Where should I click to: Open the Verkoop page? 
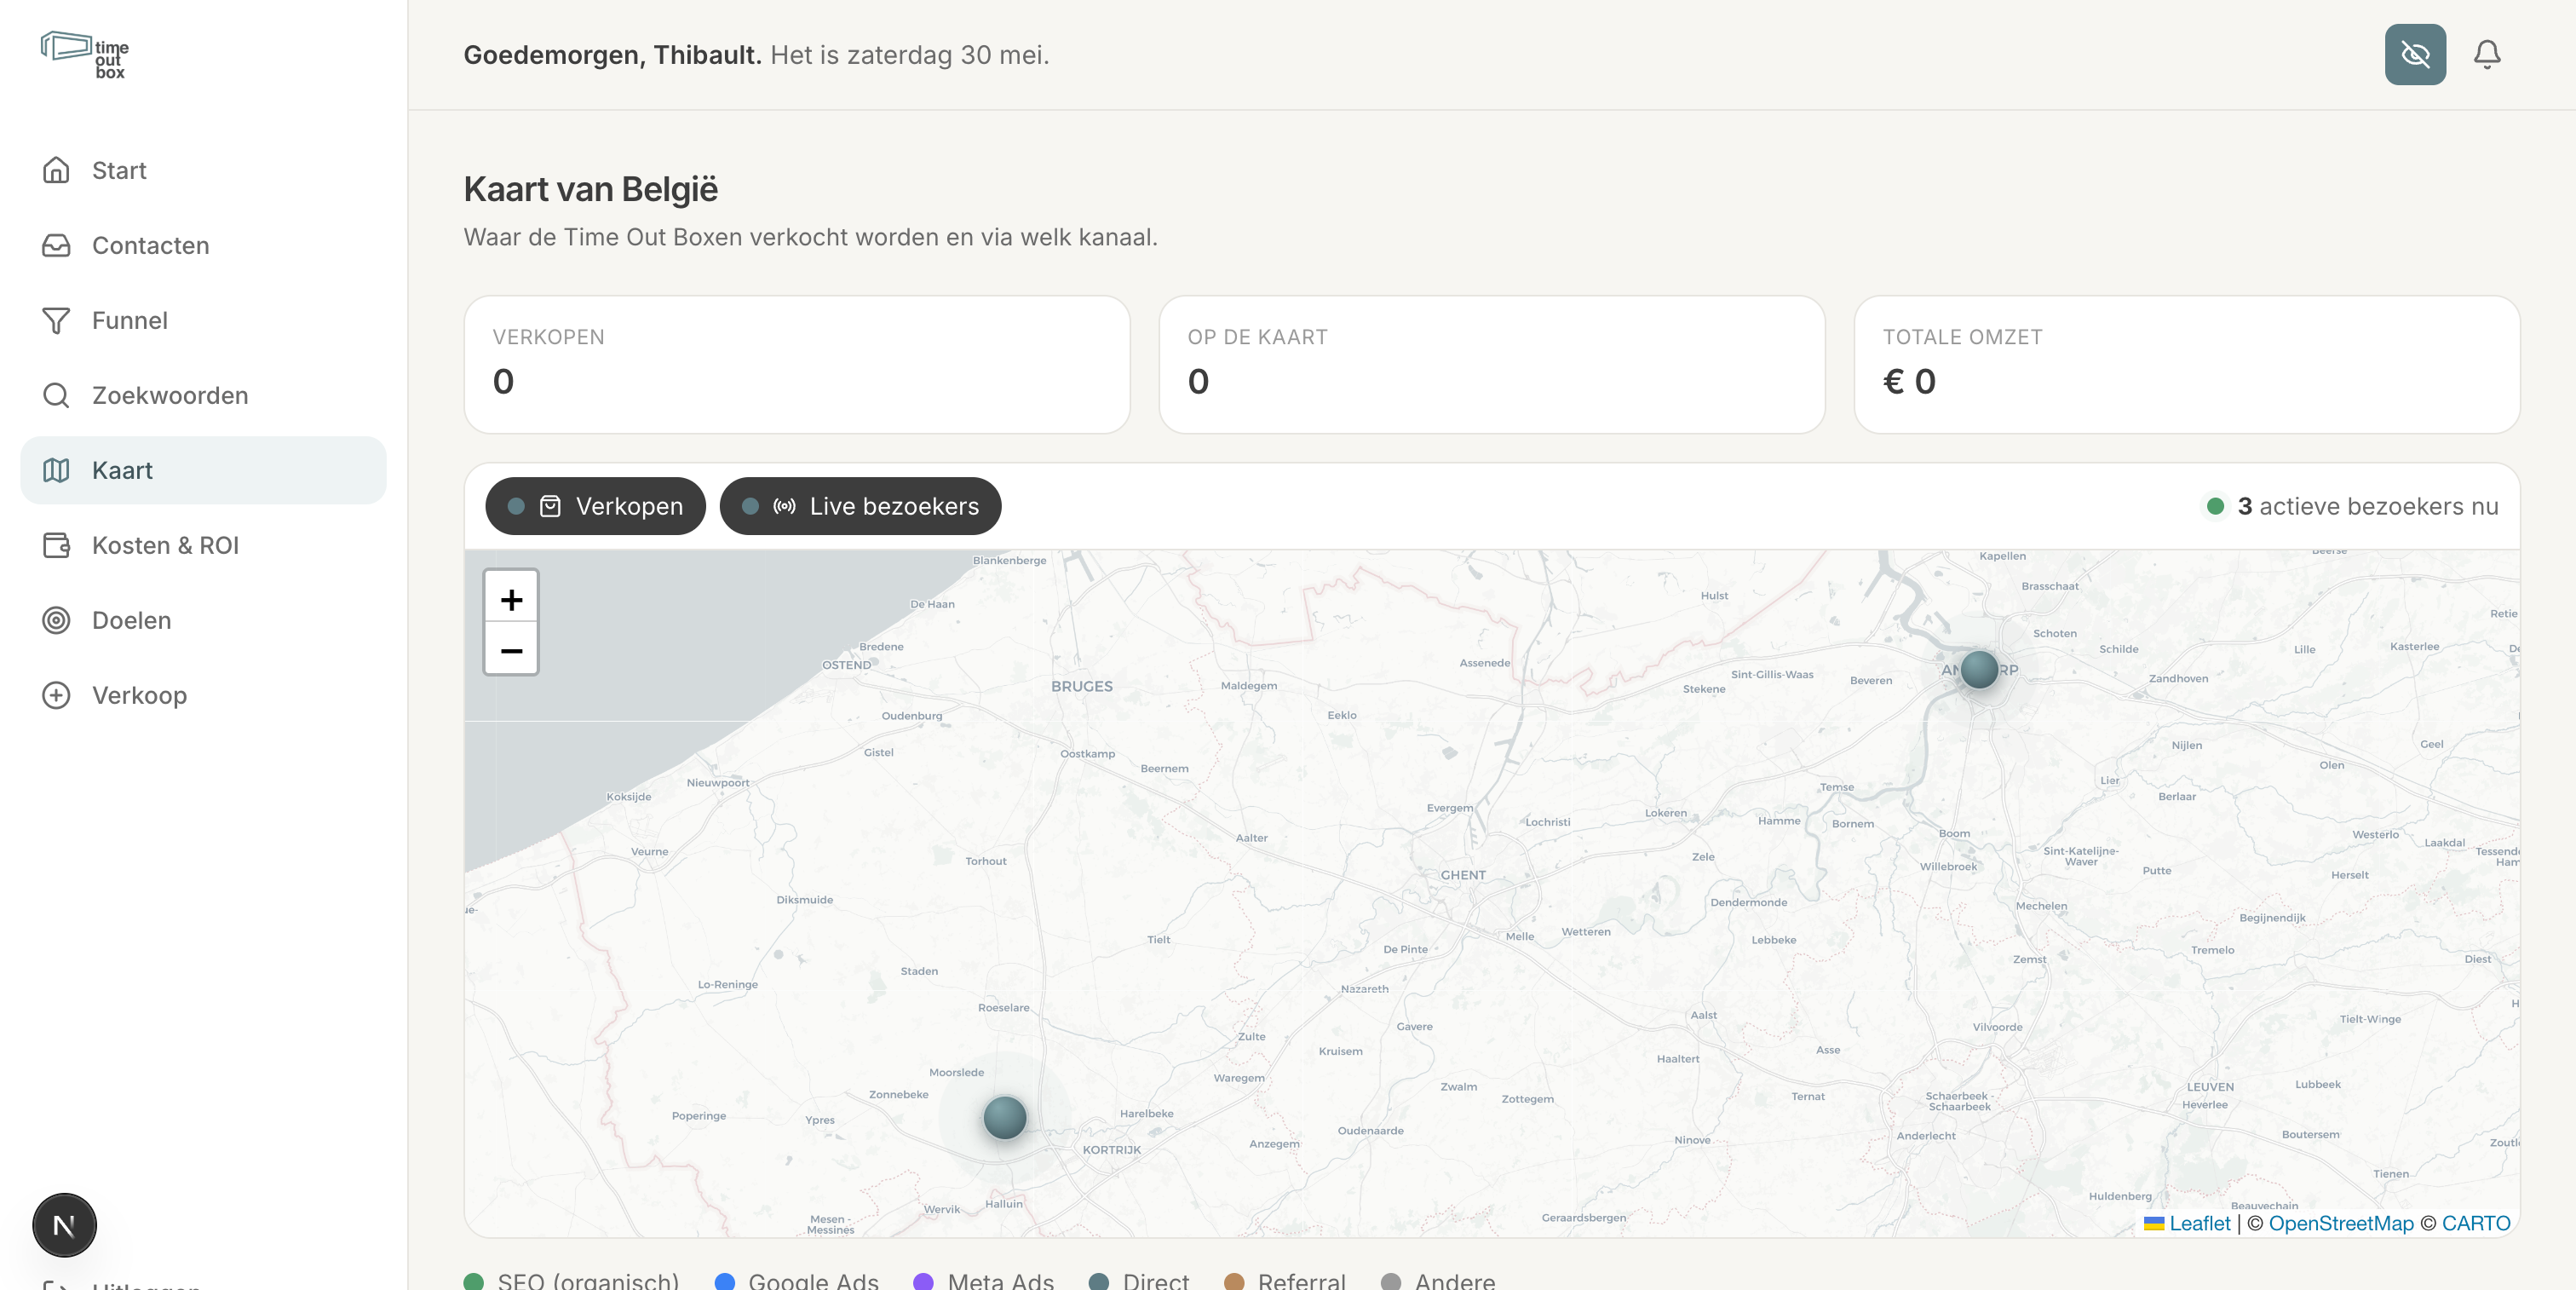(x=203, y=695)
